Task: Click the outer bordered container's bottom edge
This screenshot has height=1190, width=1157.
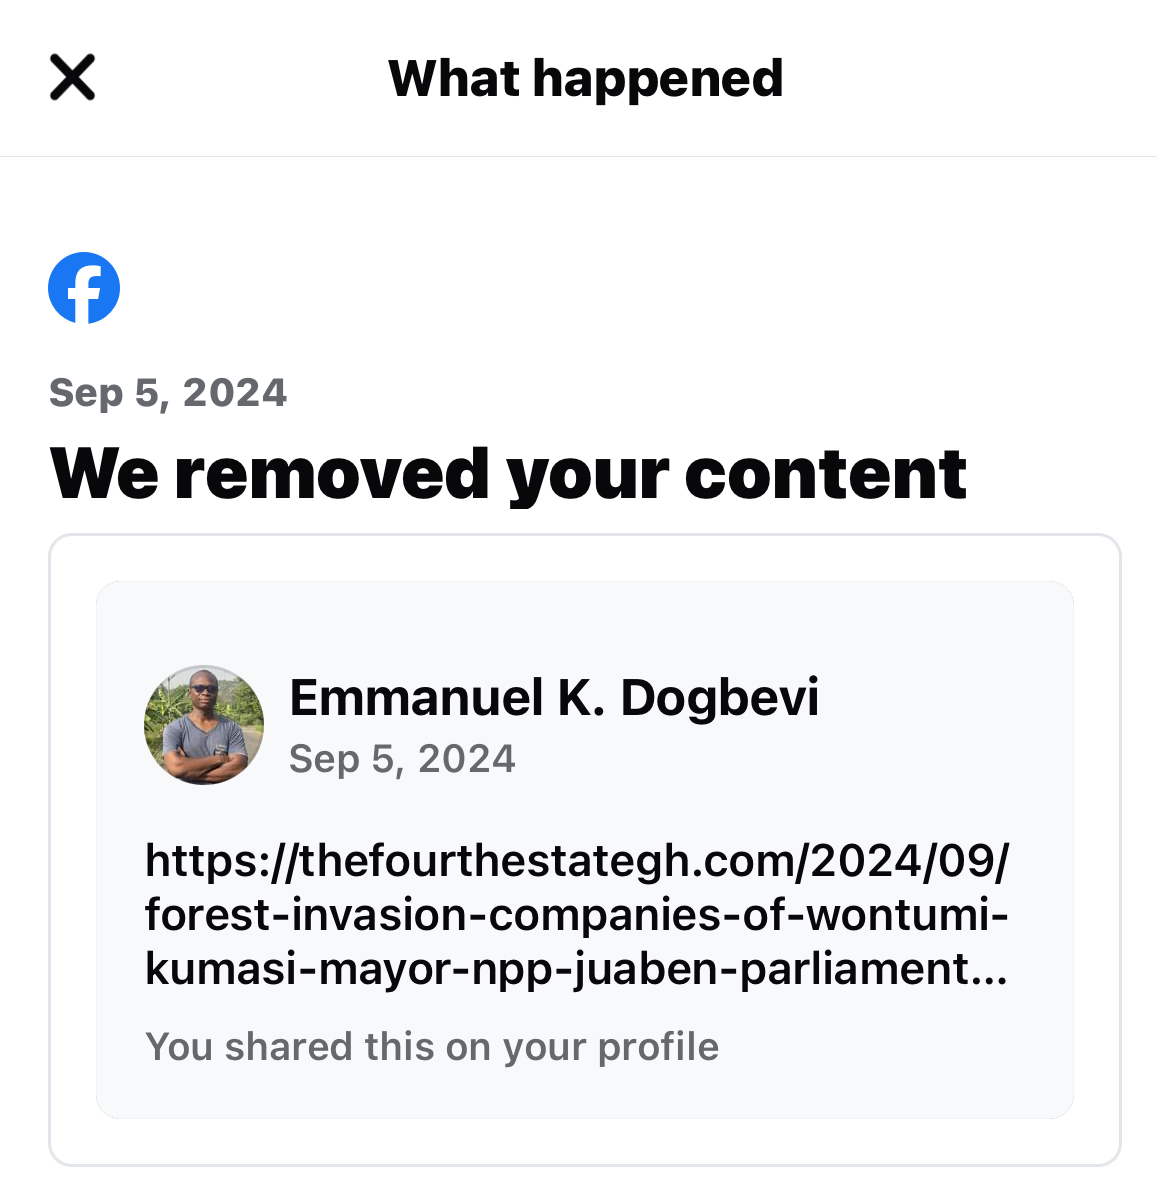Action: pyautogui.click(x=585, y=1165)
